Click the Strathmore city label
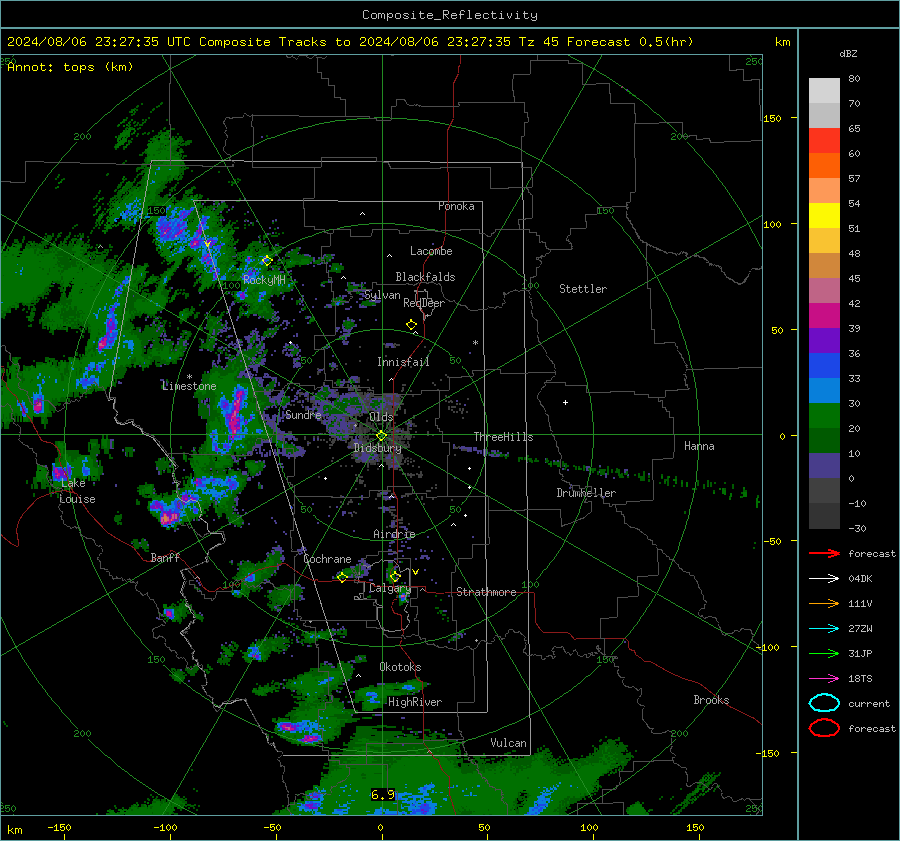 tap(486, 592)
